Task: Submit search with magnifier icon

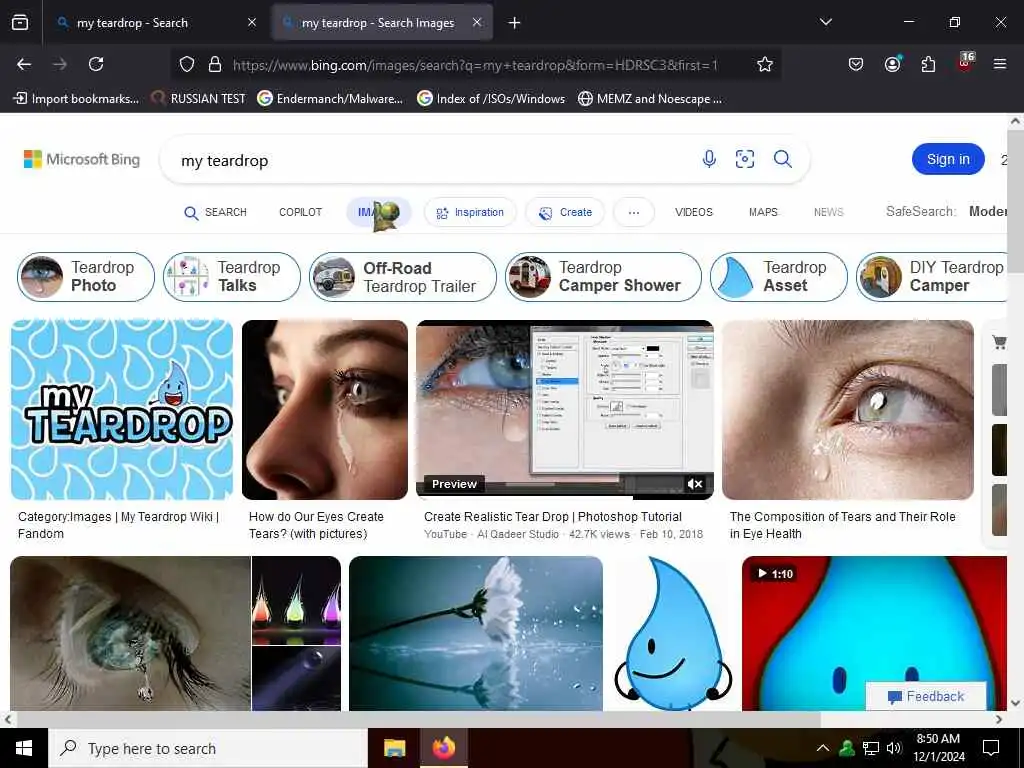Action: coord(782,159)
